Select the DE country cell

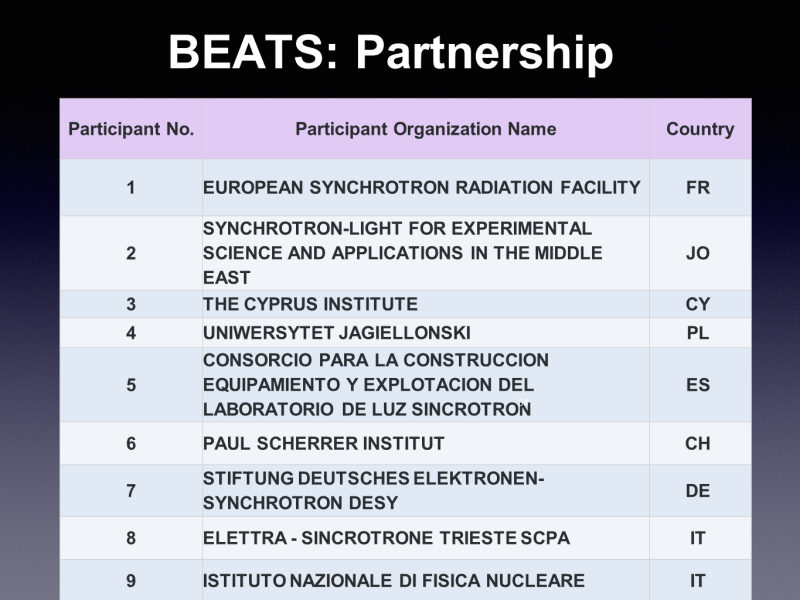[x=698, y=490]
